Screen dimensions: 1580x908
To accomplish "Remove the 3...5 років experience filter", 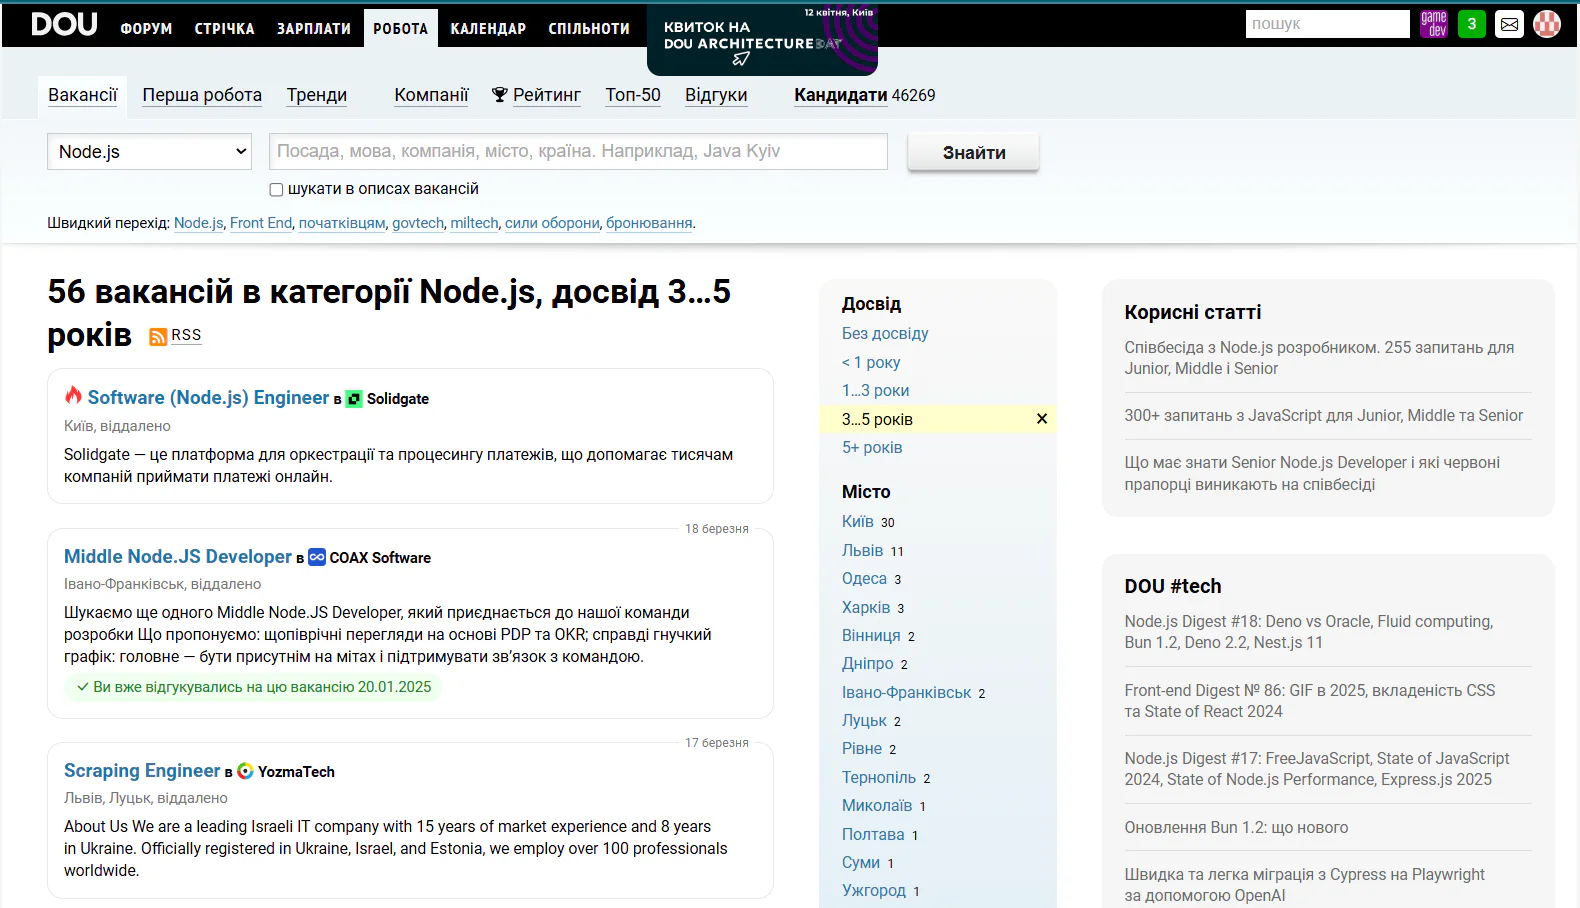I will click(1042, 419).
